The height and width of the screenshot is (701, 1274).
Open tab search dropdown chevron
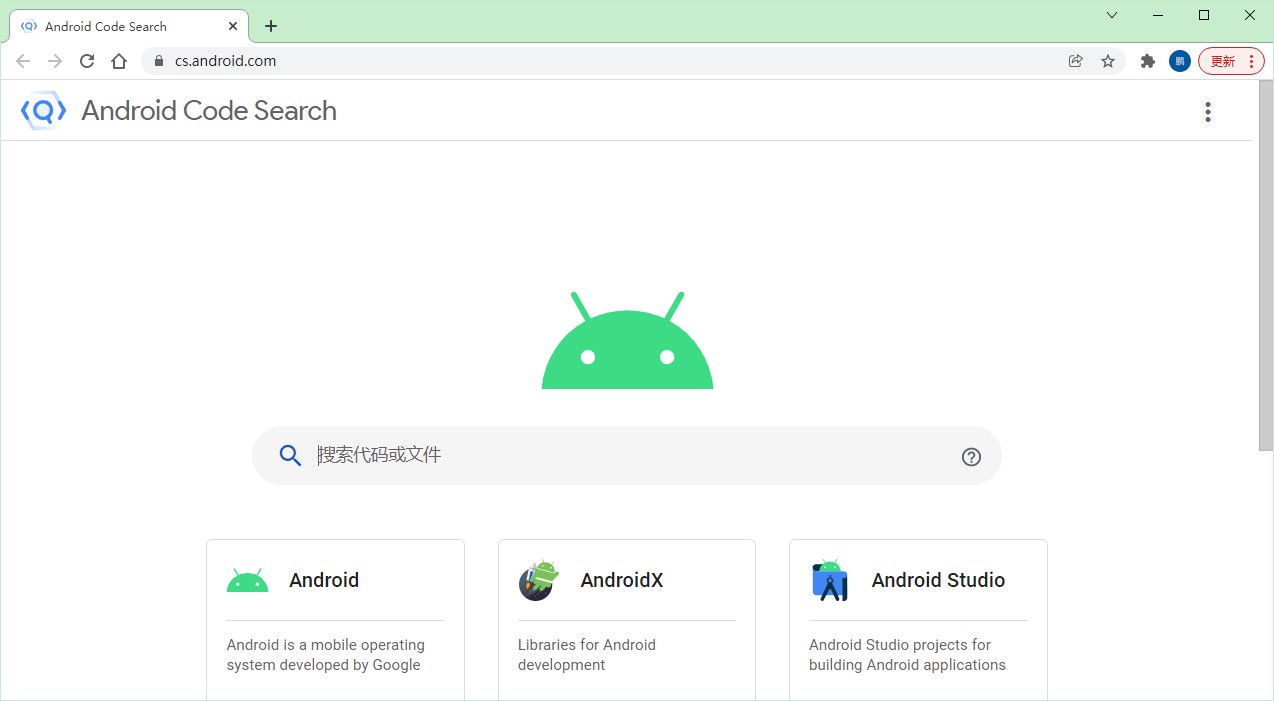coord(1112,15)
